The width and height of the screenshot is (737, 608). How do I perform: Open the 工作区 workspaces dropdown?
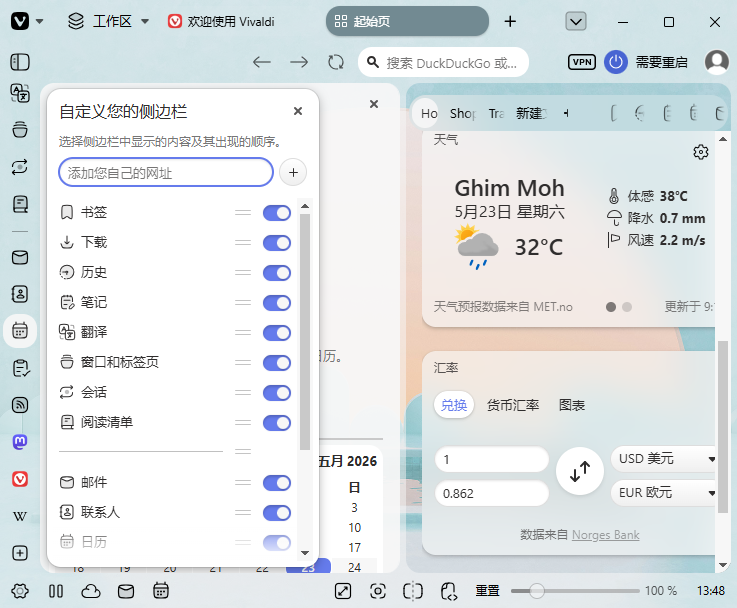108,21
